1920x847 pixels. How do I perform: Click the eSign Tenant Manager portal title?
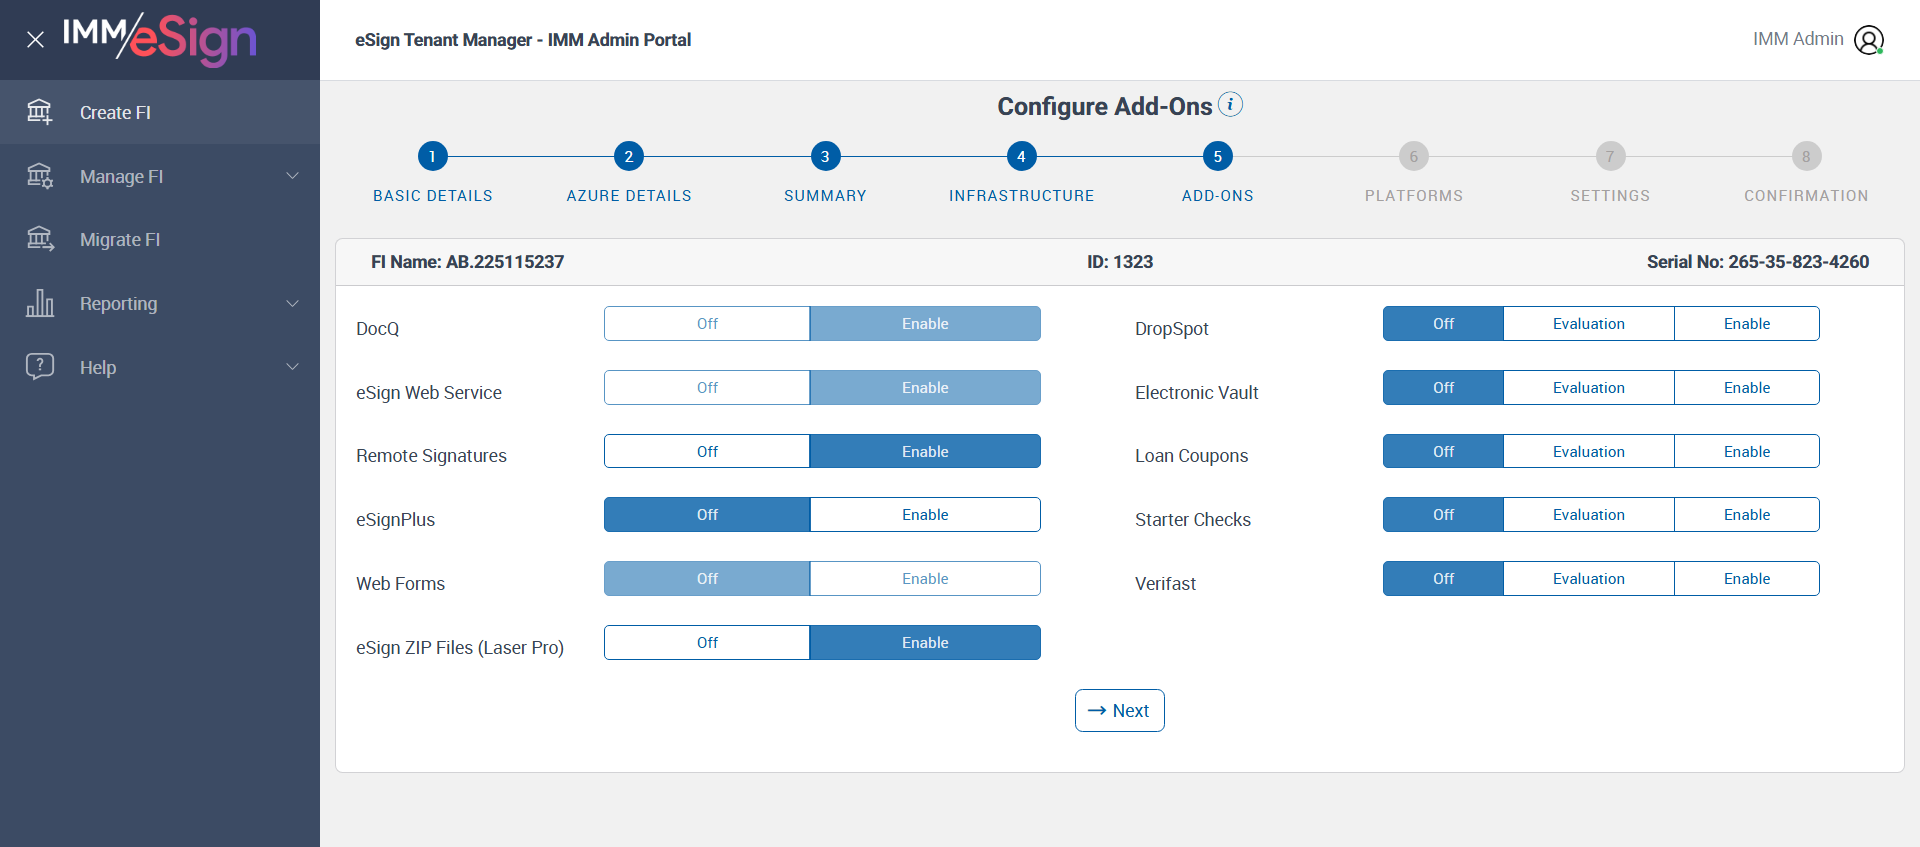coord(523,40)
